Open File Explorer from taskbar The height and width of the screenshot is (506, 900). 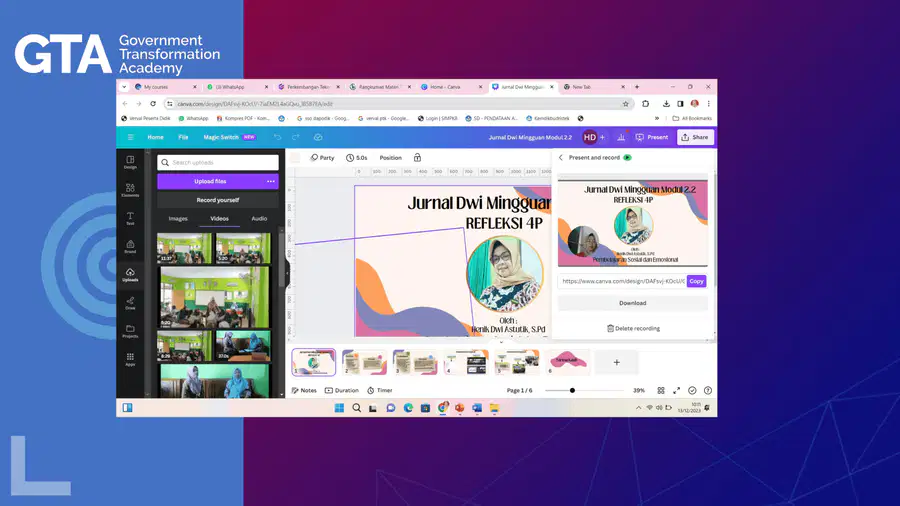coord(494,408)
